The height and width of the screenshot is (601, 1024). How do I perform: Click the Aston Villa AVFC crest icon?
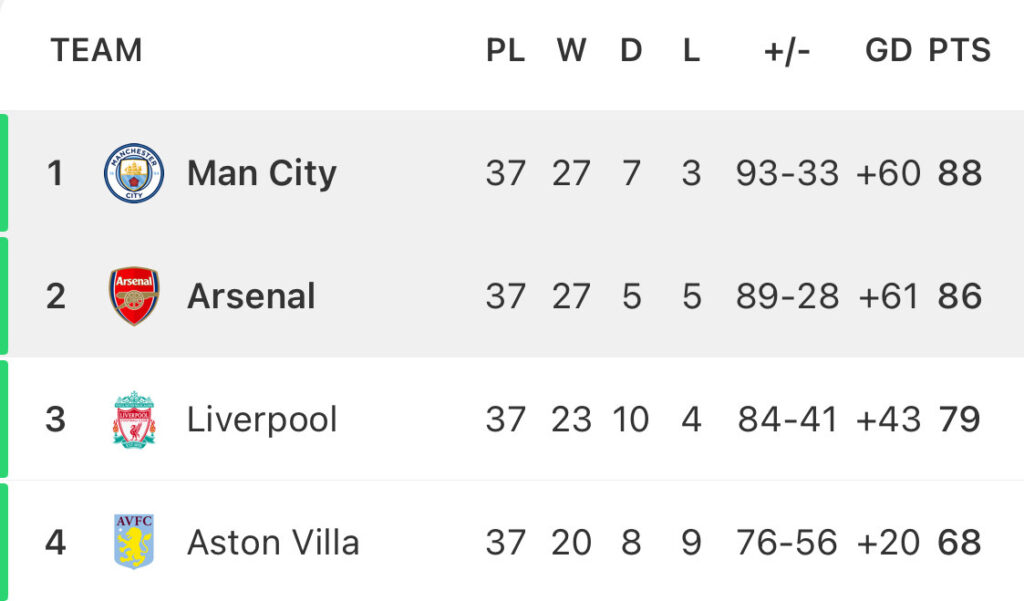134,542
